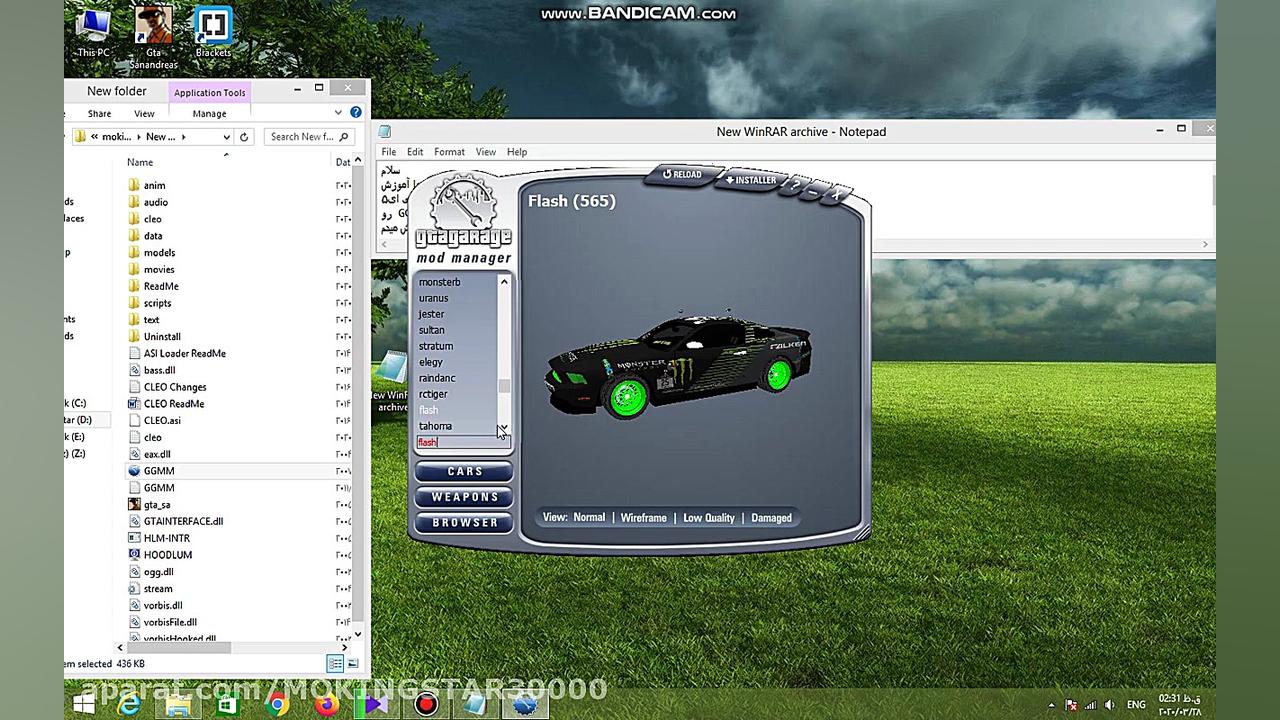
Task: Click the car search field containing flash
Action: 463,442
